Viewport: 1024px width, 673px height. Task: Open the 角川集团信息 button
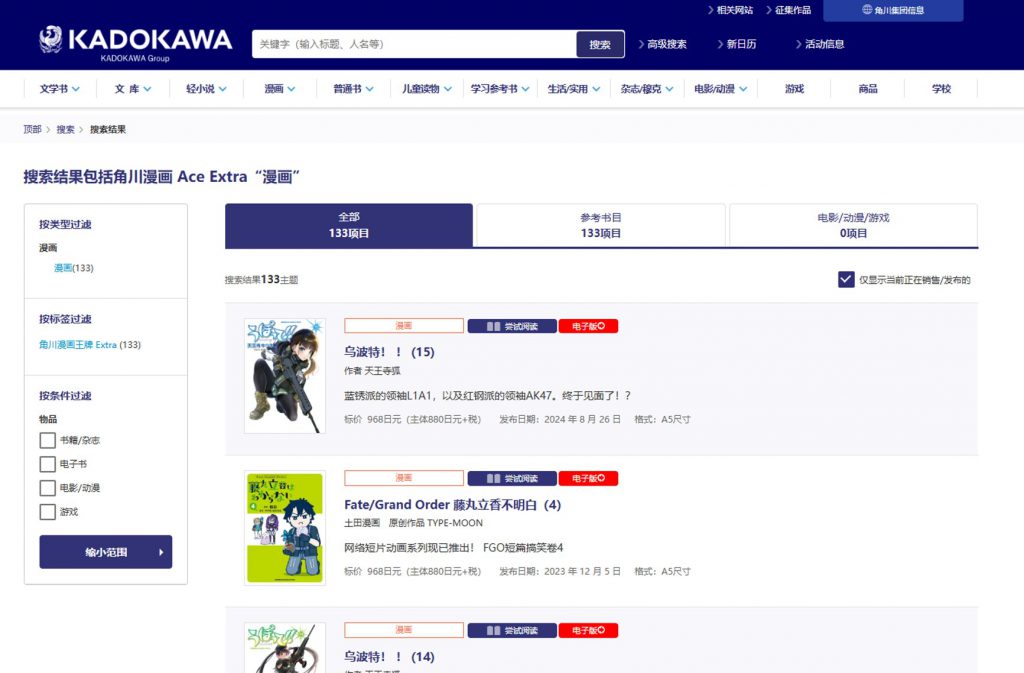pos(893,10)
